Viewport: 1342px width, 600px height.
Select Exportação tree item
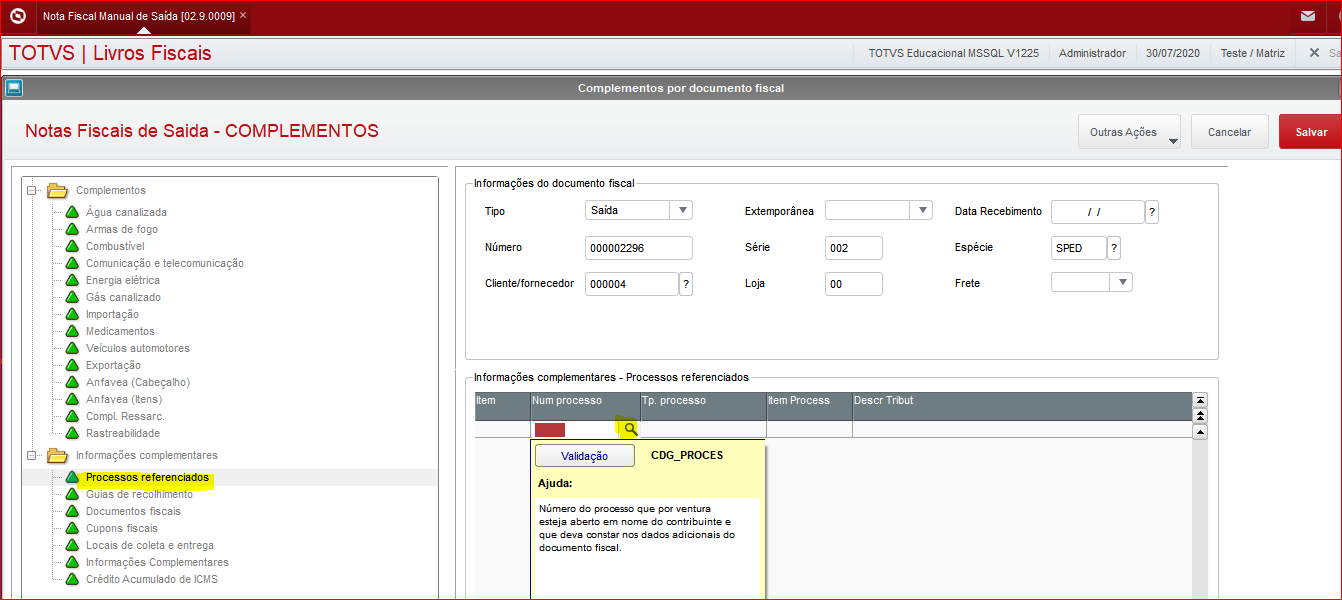113,365
